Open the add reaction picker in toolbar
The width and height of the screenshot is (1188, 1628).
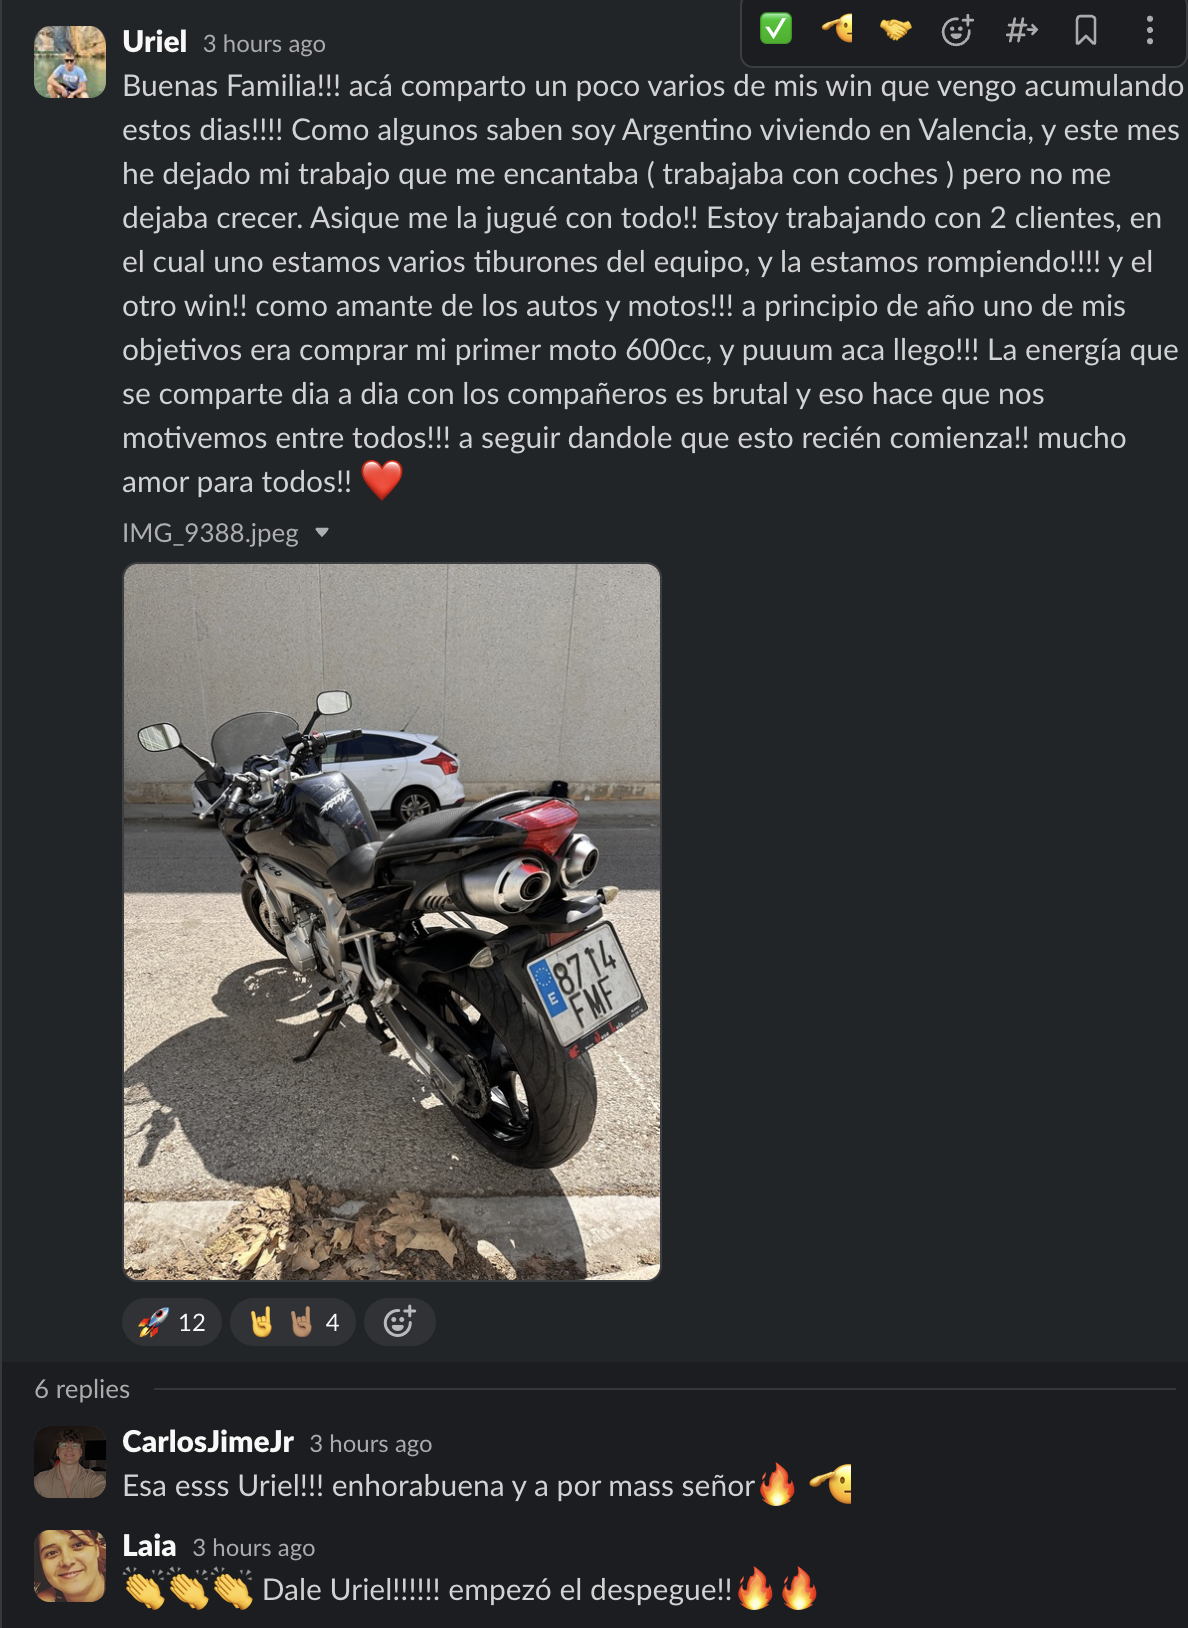957,30
